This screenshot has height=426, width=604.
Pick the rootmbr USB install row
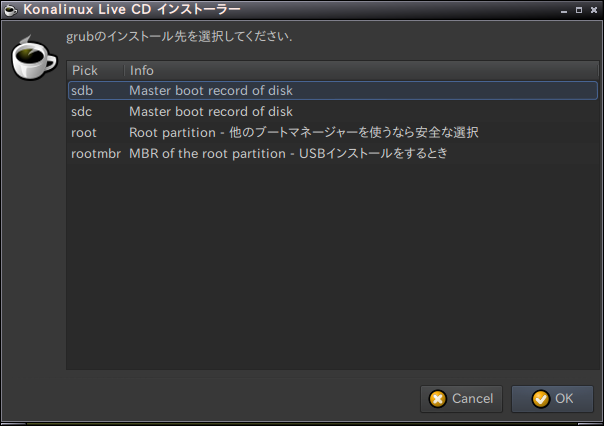[x=333, y=153]
